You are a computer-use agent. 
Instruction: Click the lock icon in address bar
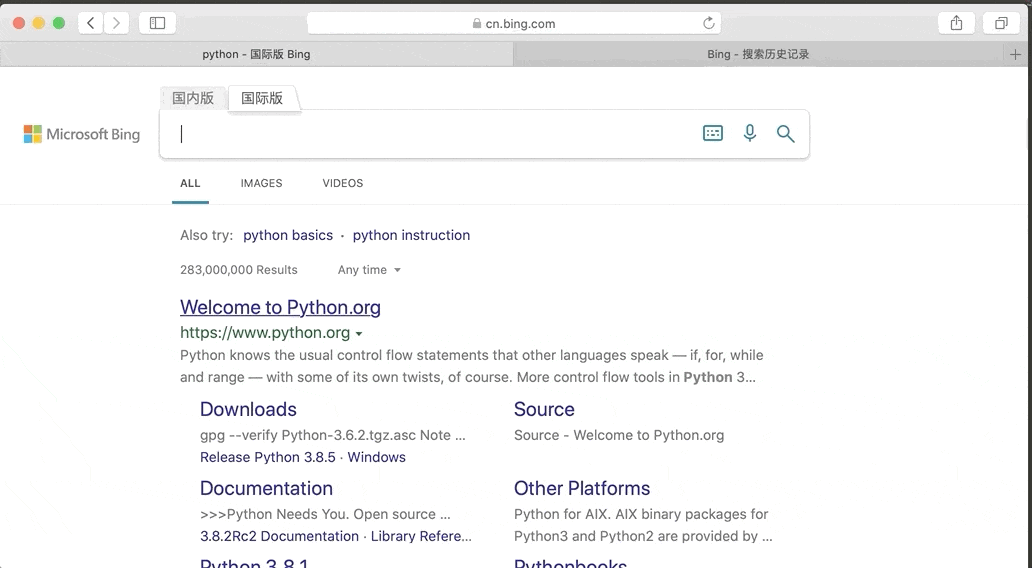tap(477, 23)
